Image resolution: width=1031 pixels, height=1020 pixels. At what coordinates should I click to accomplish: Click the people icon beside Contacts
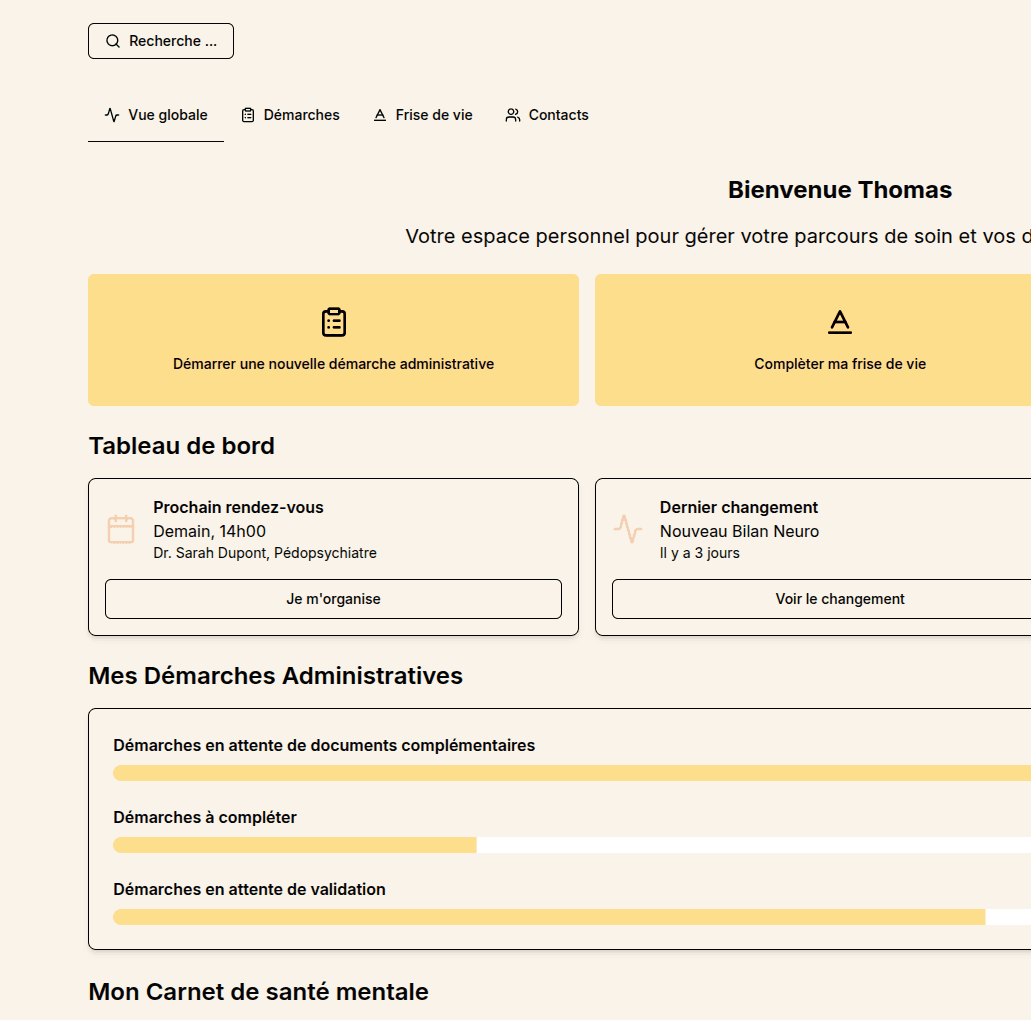pos(513,115)
